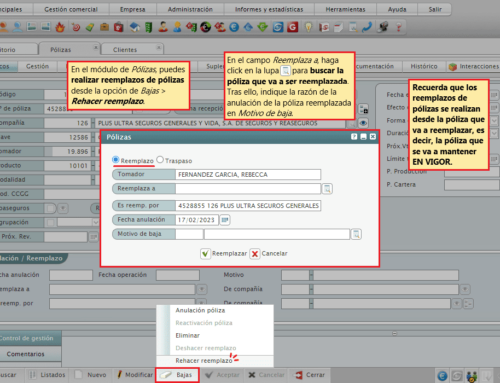Open the Empresa menu

tap(133, 9)
